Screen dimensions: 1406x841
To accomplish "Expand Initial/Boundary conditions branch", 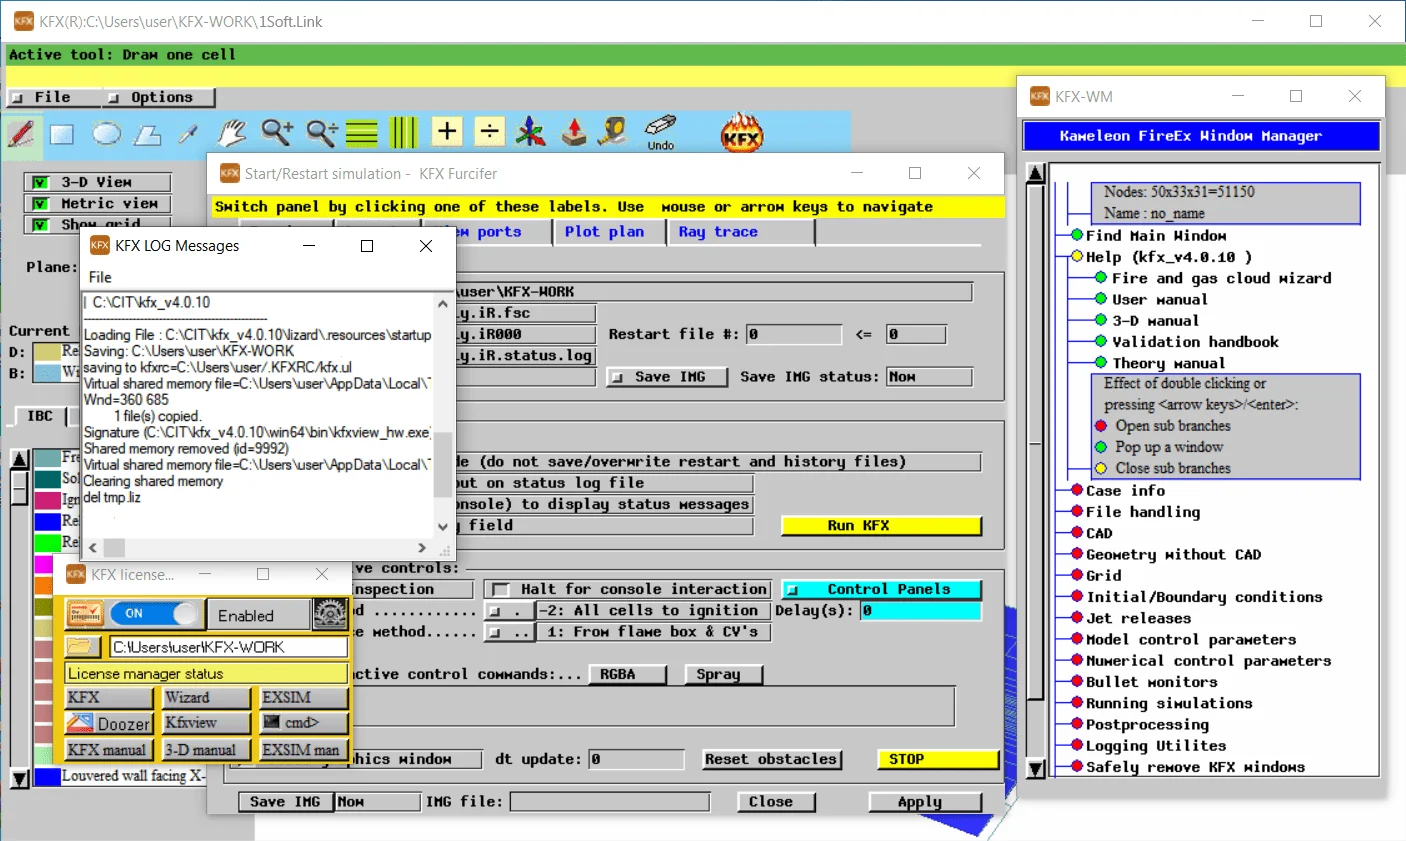I will coord(1077,596).
